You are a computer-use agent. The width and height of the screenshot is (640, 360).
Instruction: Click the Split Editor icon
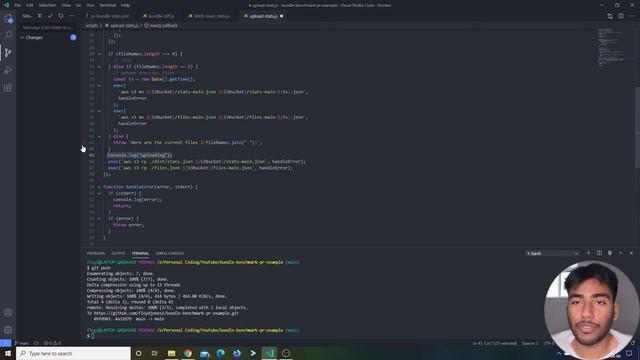(620, 16)
